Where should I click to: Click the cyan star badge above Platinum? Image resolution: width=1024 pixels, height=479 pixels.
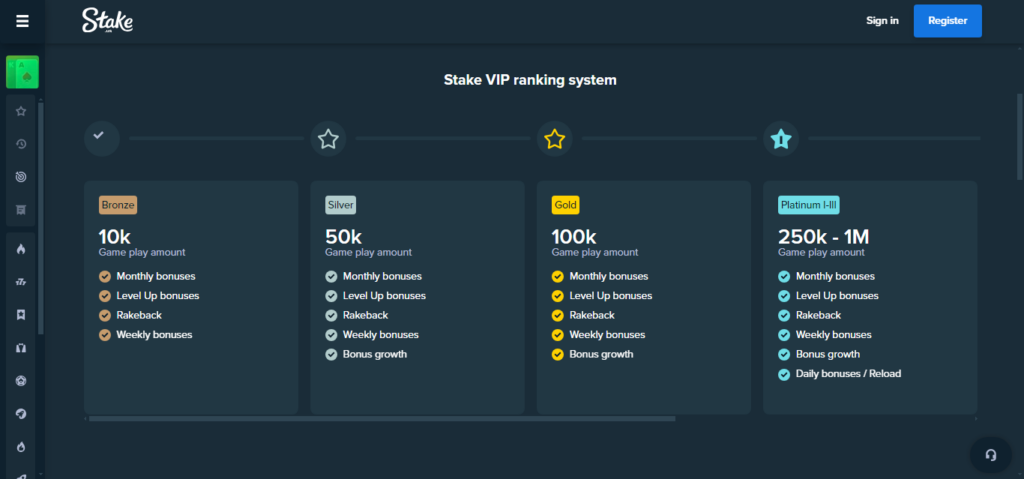tap(781, 139)
